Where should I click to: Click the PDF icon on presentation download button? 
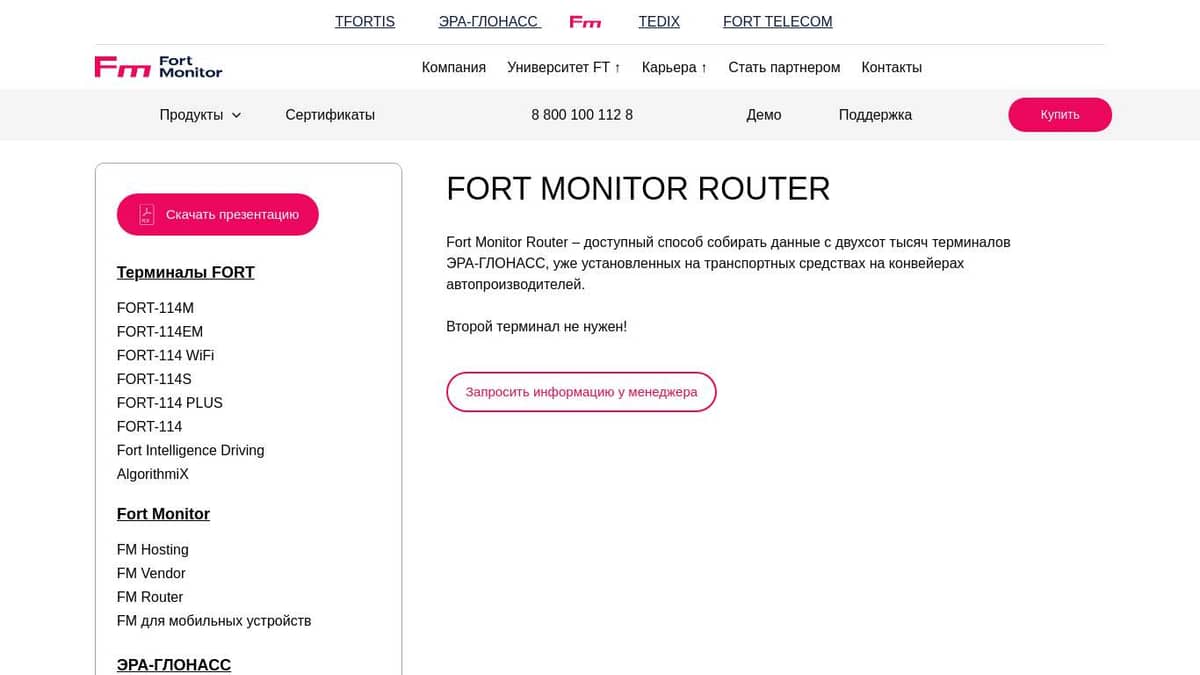tap(146, 214)
